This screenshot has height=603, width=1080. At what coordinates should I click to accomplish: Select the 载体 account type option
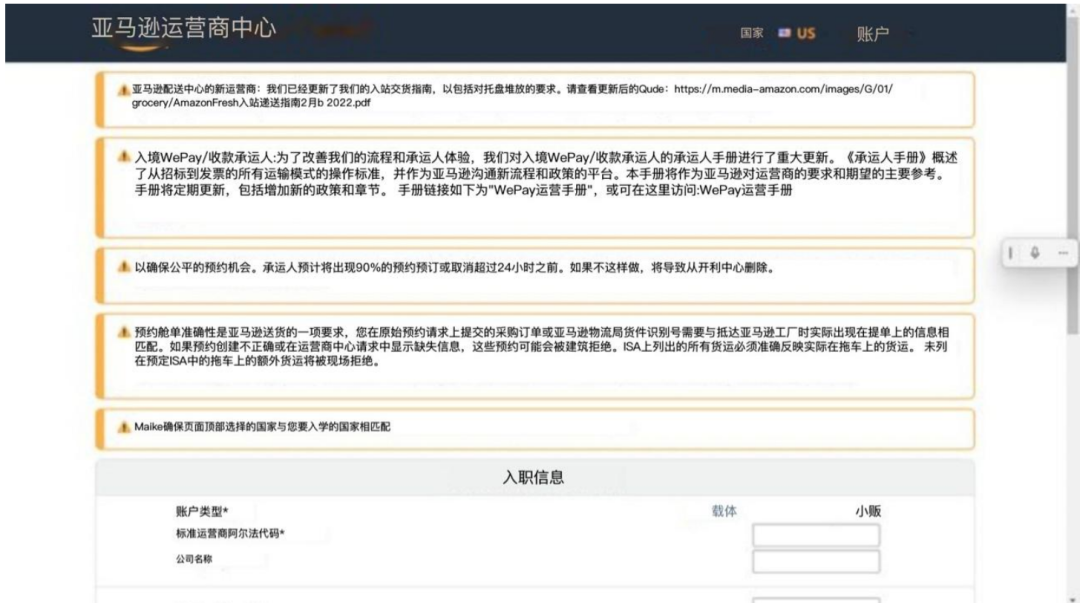tap(724, 510)
